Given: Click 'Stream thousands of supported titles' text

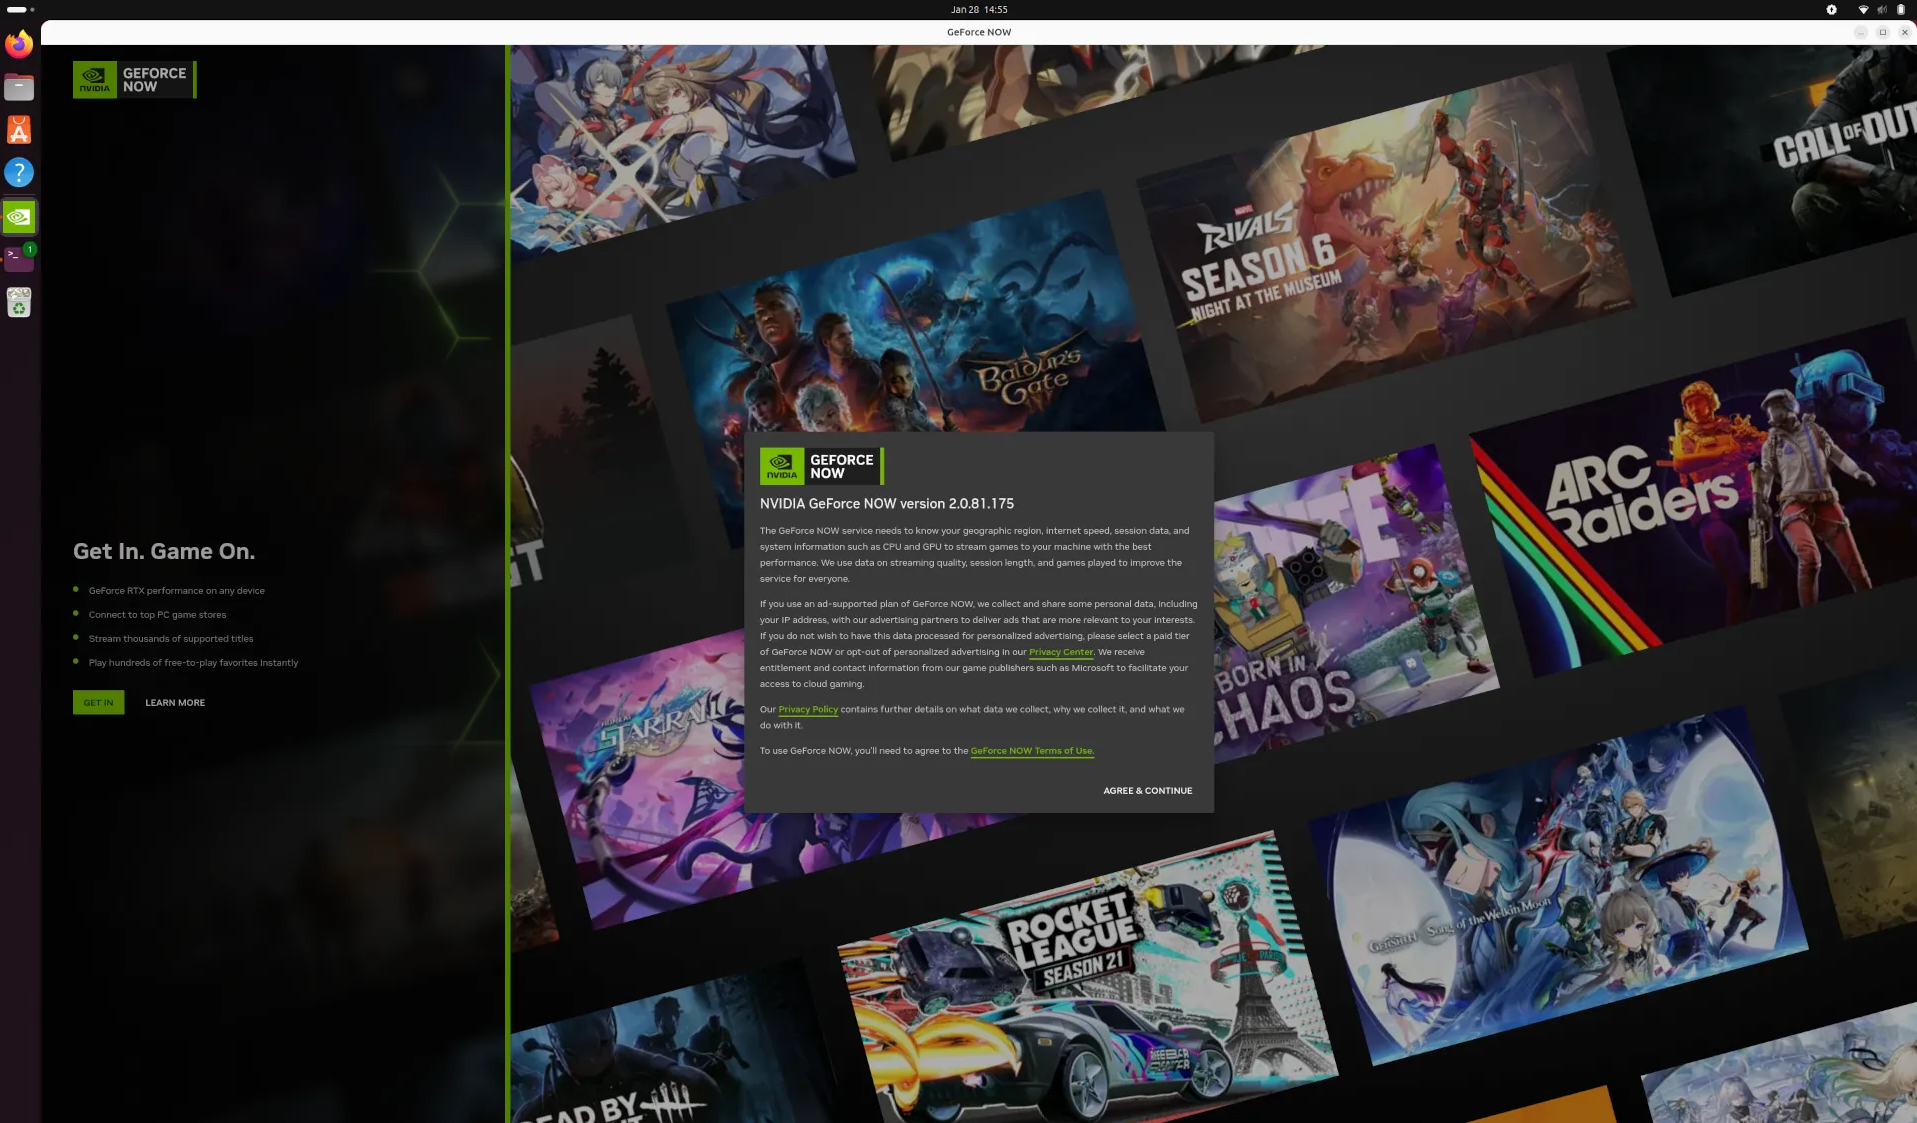Looking at the screenshot, I should (171, 639).
